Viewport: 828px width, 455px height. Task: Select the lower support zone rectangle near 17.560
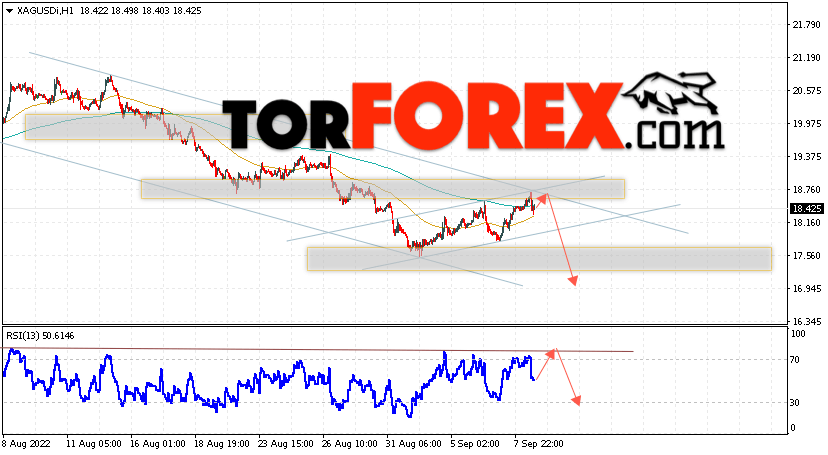coord(539,259)
